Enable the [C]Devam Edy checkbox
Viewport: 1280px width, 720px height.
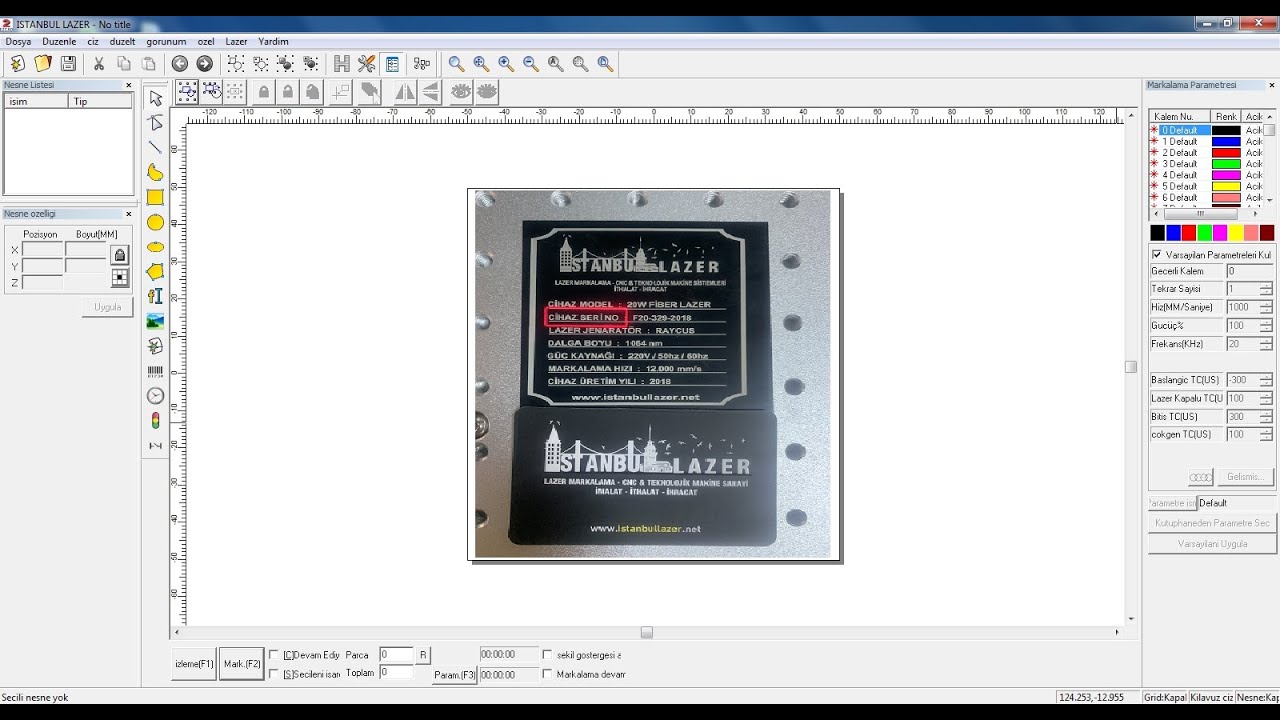(274, 655)
